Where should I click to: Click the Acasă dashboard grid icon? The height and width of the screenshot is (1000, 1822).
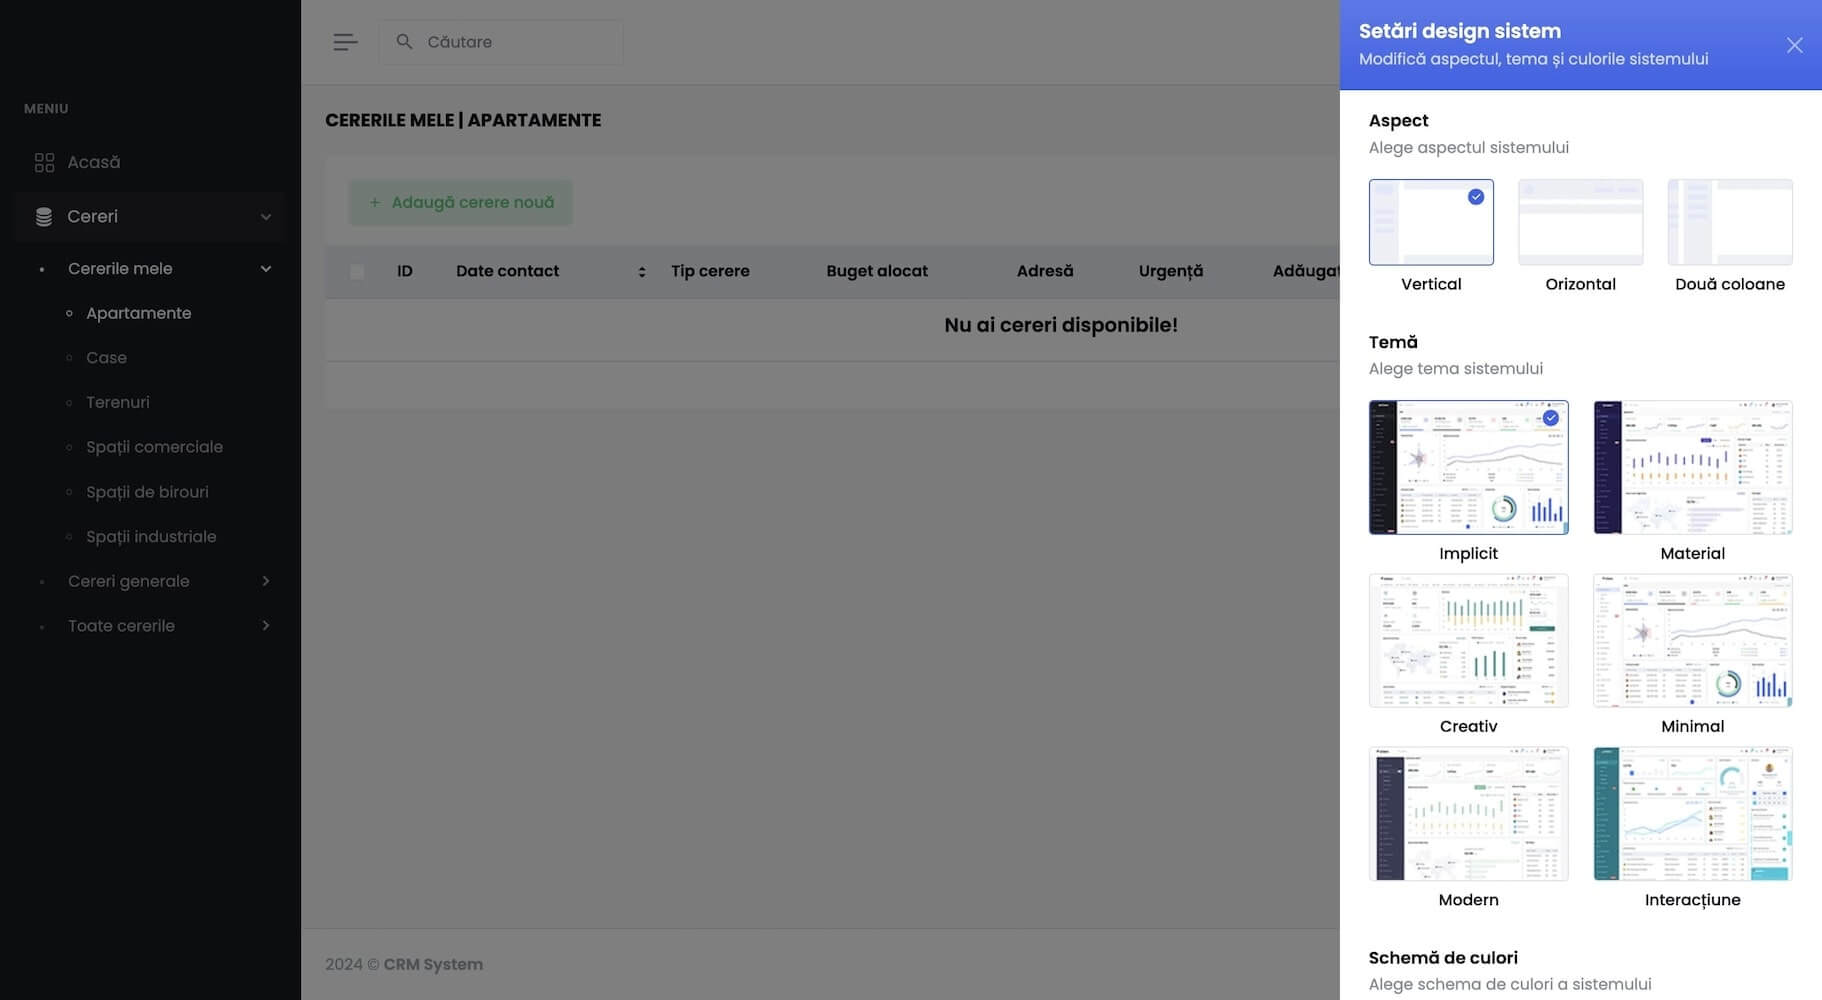pyautogui.click(x=44, y=162)
